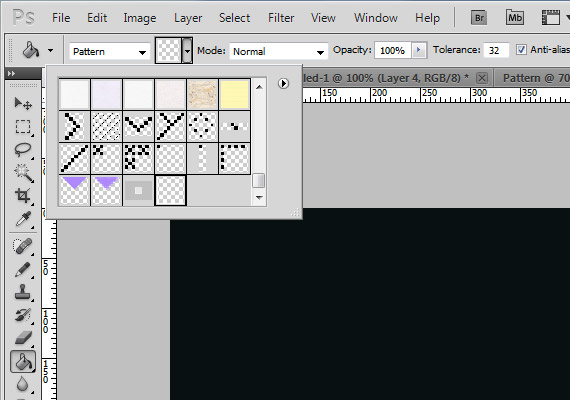Open the pattern picker arrow next to the swatch
The image size is (570, 400).
pyautogui.click(x=187, y=50)
